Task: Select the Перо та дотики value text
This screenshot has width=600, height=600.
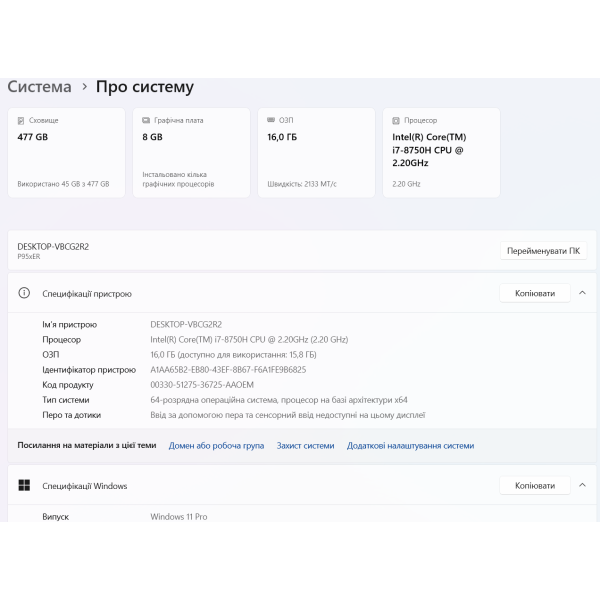Action: pos(288,415)
